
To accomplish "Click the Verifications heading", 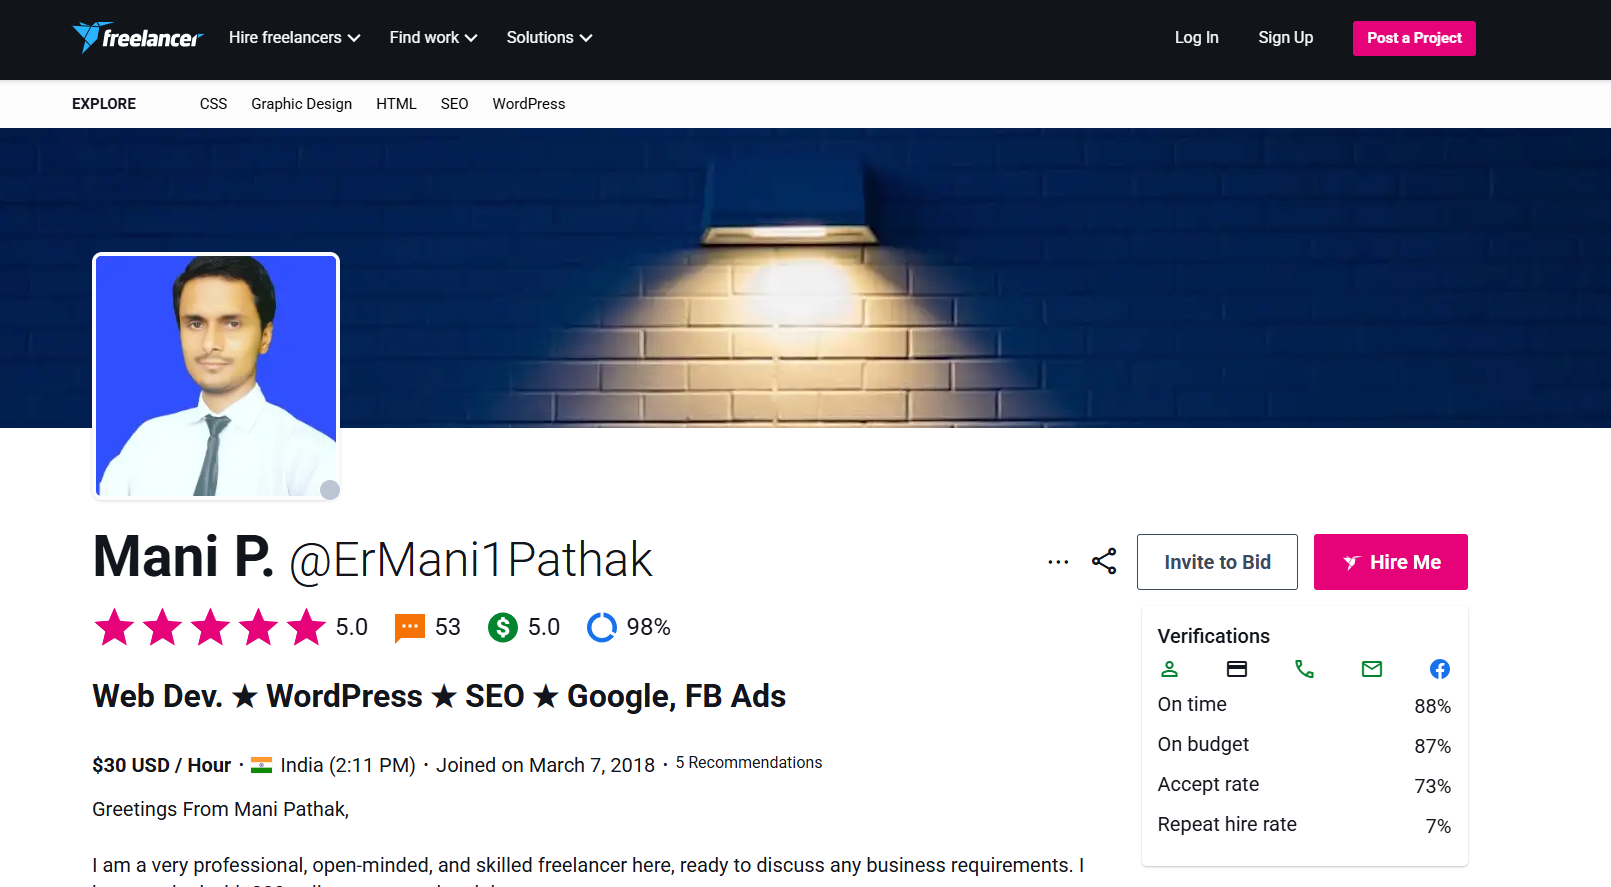I will point(1213,636).
